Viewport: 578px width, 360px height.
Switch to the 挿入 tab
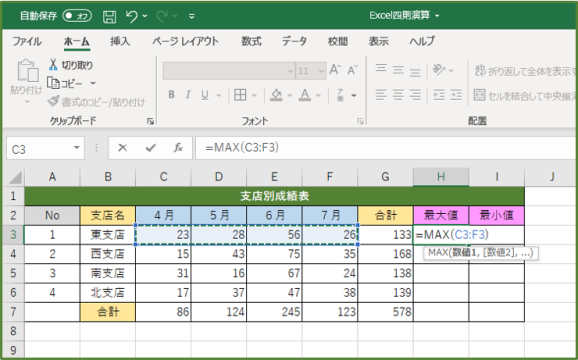120,41
